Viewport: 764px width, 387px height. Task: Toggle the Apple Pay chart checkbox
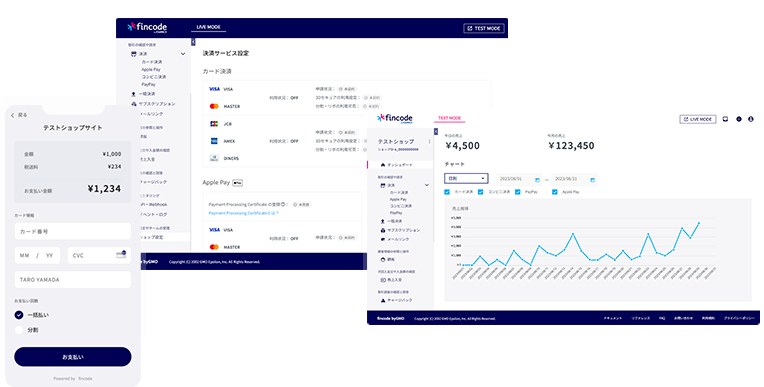point(554,192)
